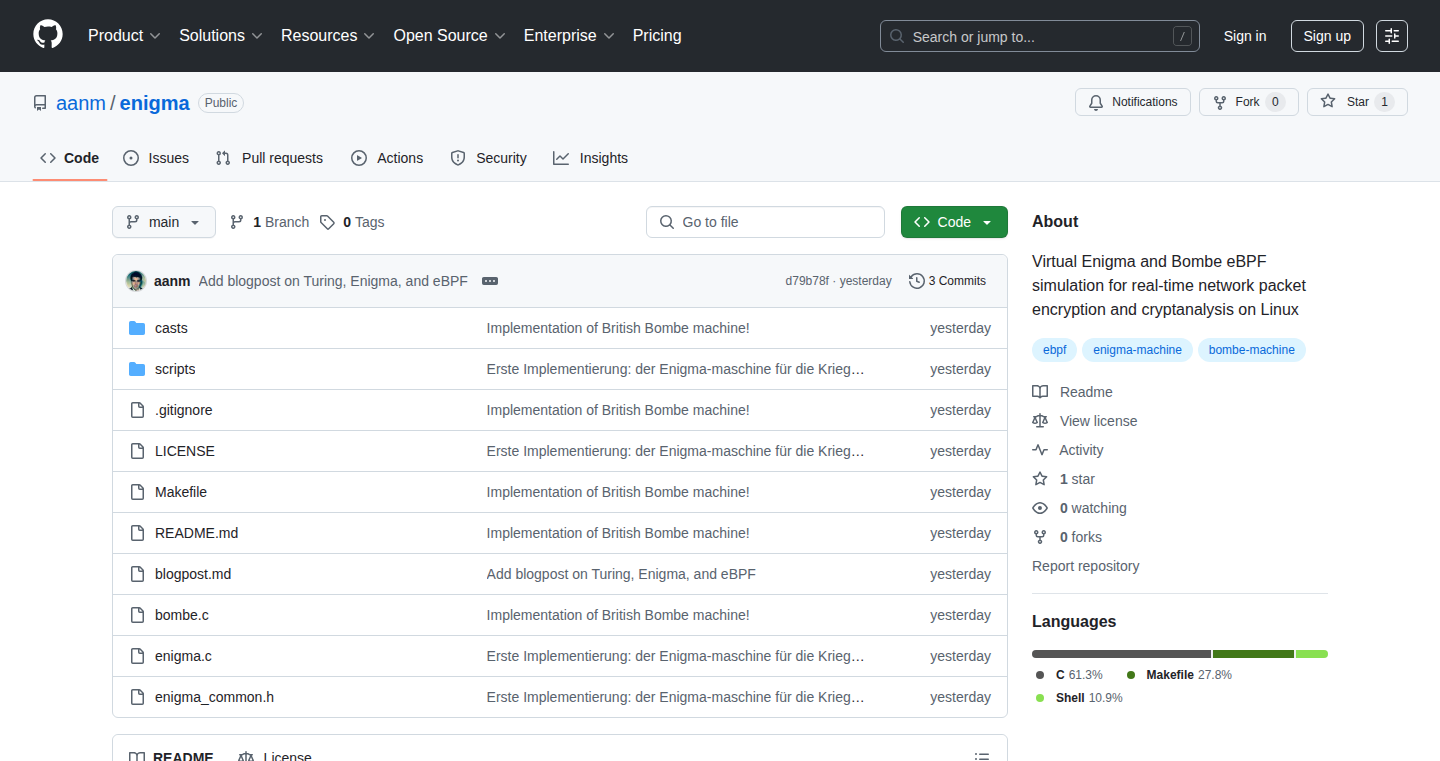Click the casts folder icon
The image size is (1440, 761).
coord(137,328)
